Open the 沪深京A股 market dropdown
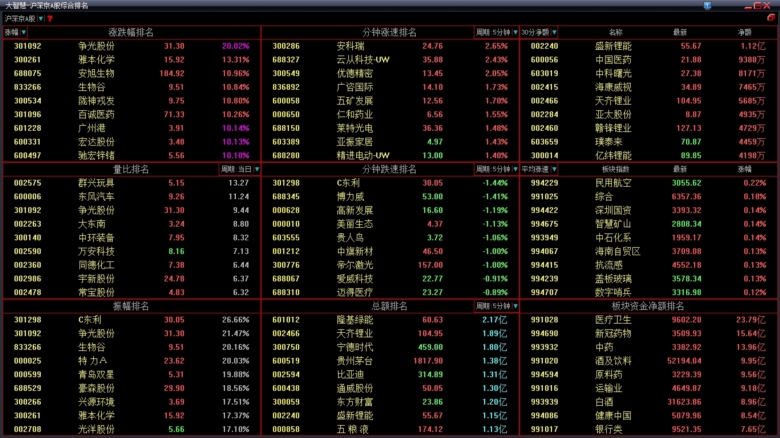 [24, 19]
